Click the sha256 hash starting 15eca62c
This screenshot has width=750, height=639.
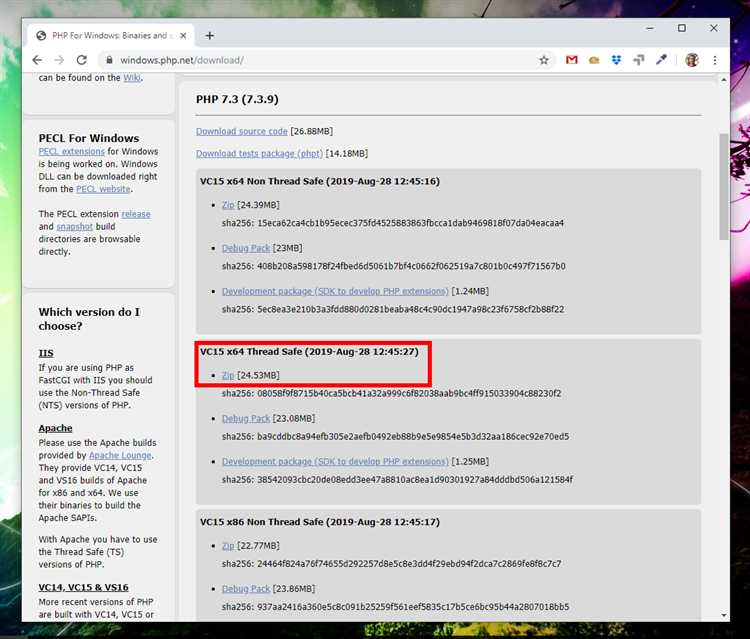(x=410, y=223)
